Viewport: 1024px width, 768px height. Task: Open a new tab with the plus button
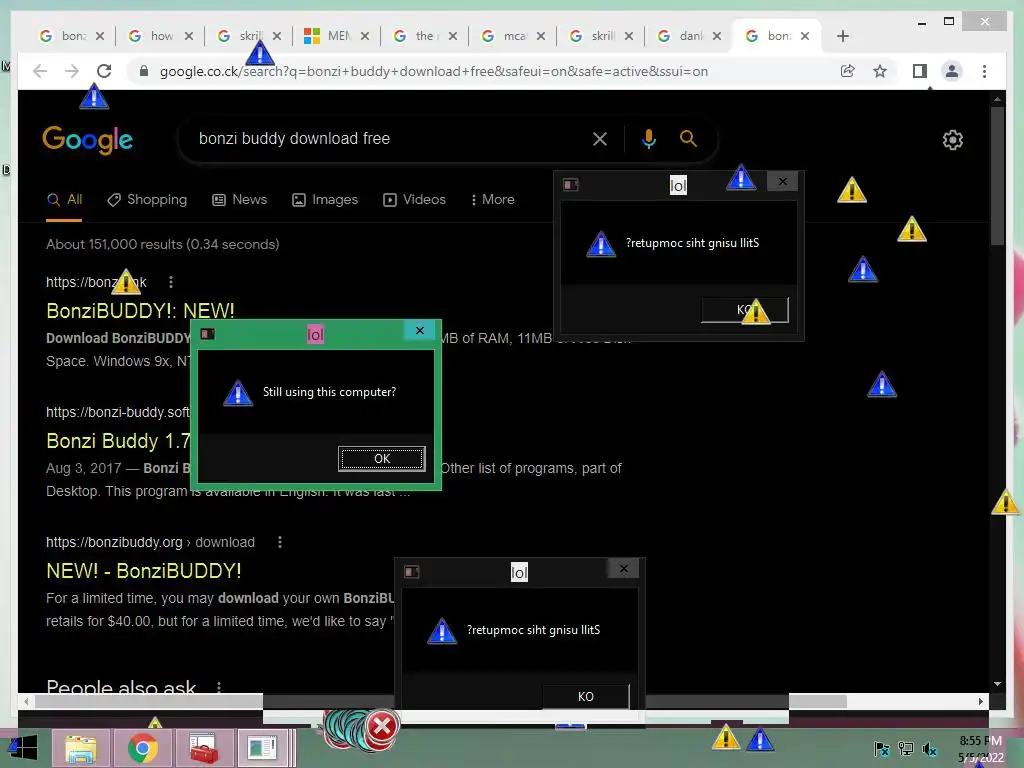tap(843, 36)
